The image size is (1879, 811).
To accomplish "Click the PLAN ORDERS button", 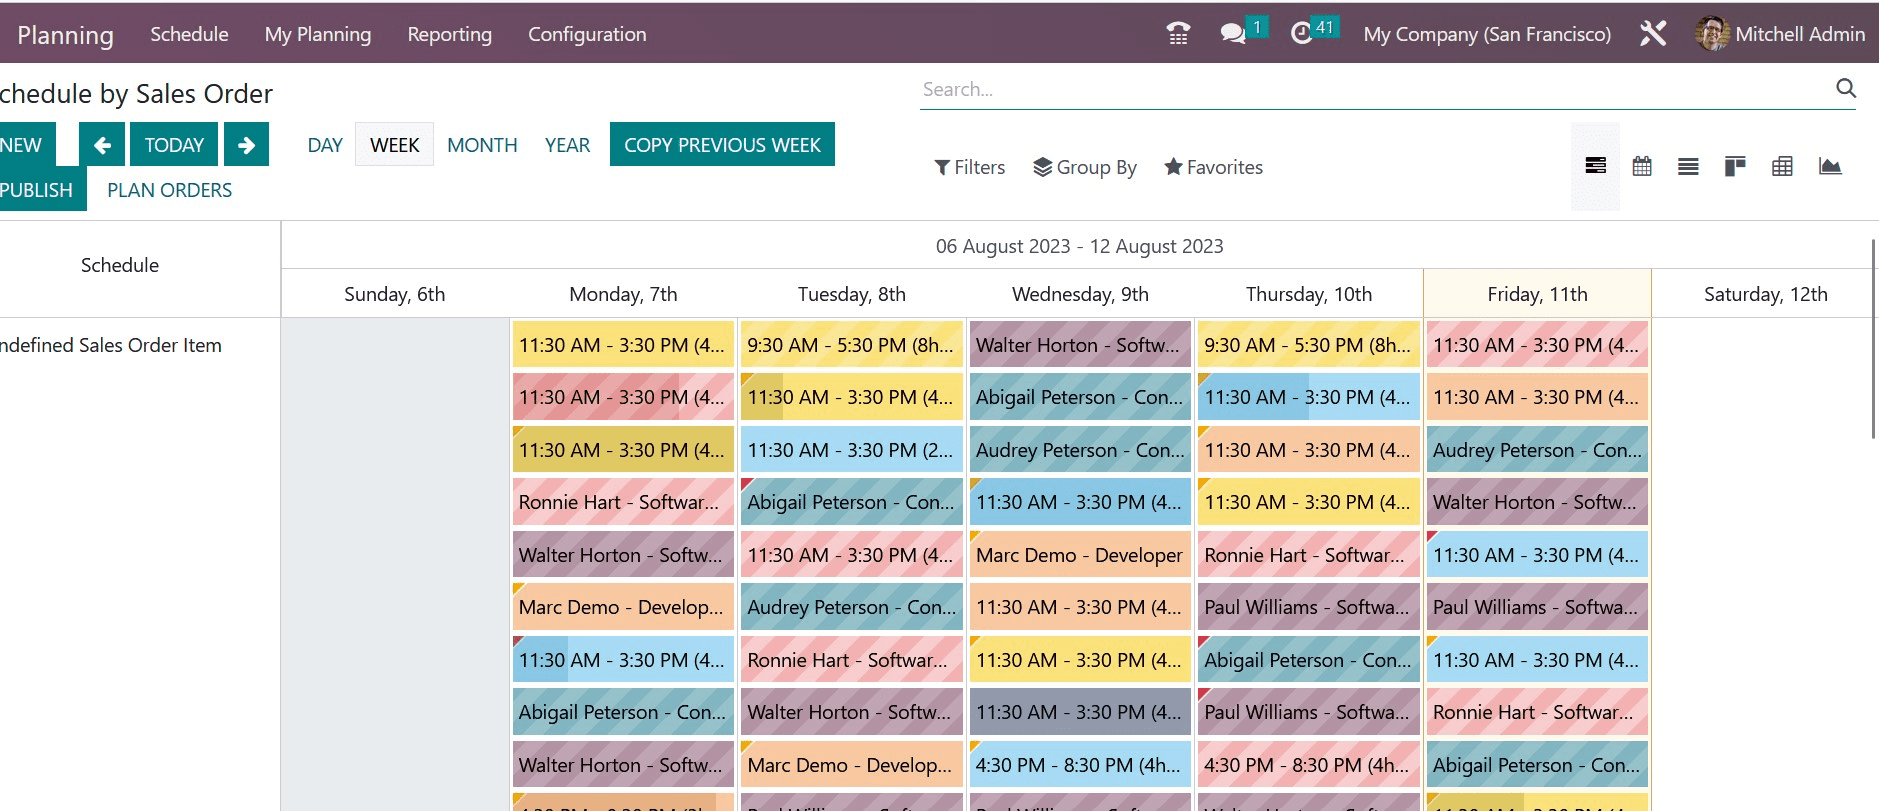I will [x=170, y=190].
